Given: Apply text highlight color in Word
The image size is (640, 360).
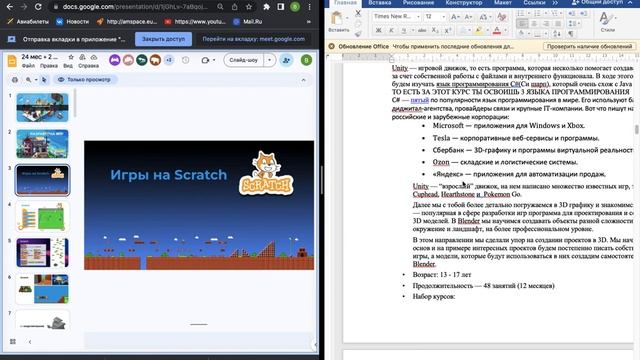Looking at the screenshot, I should (479, 30).
